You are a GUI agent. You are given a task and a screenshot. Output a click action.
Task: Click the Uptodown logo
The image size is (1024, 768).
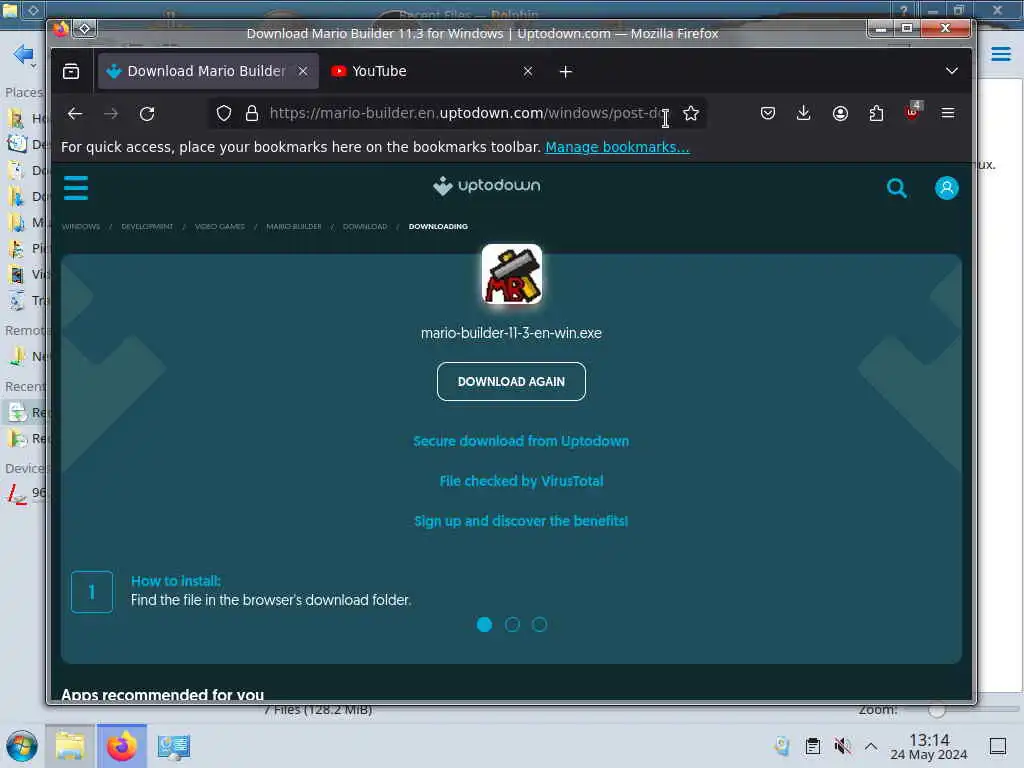pyautogui.click(x=487, y=186)
